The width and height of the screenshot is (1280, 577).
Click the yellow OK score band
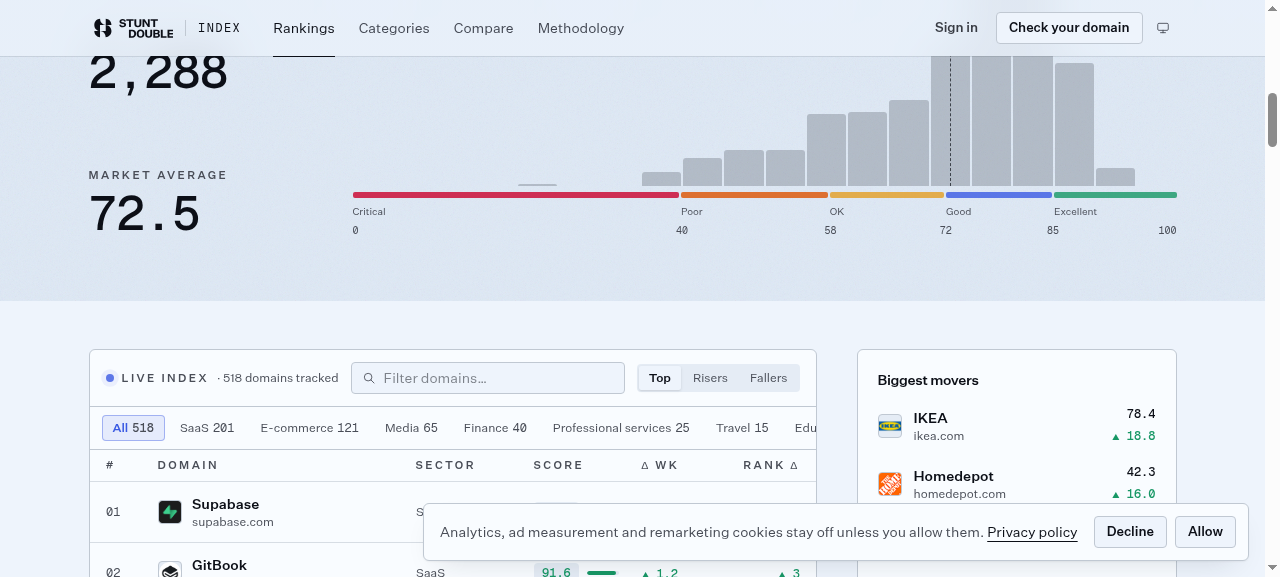tap(887, 195)
